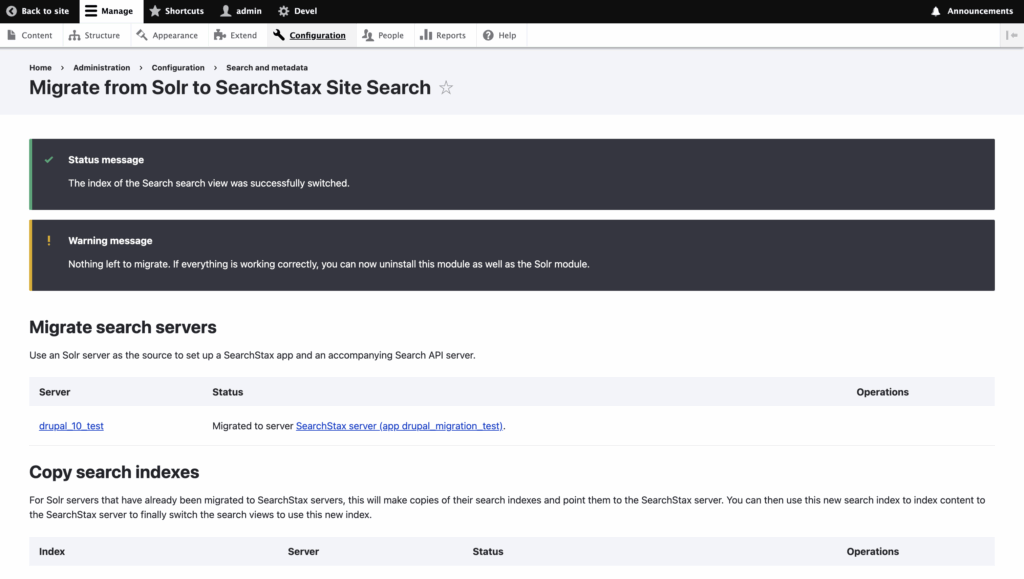Open the Extend modules page
The width and height of the screenshot is (1024, 579).
tap(236, 35)
